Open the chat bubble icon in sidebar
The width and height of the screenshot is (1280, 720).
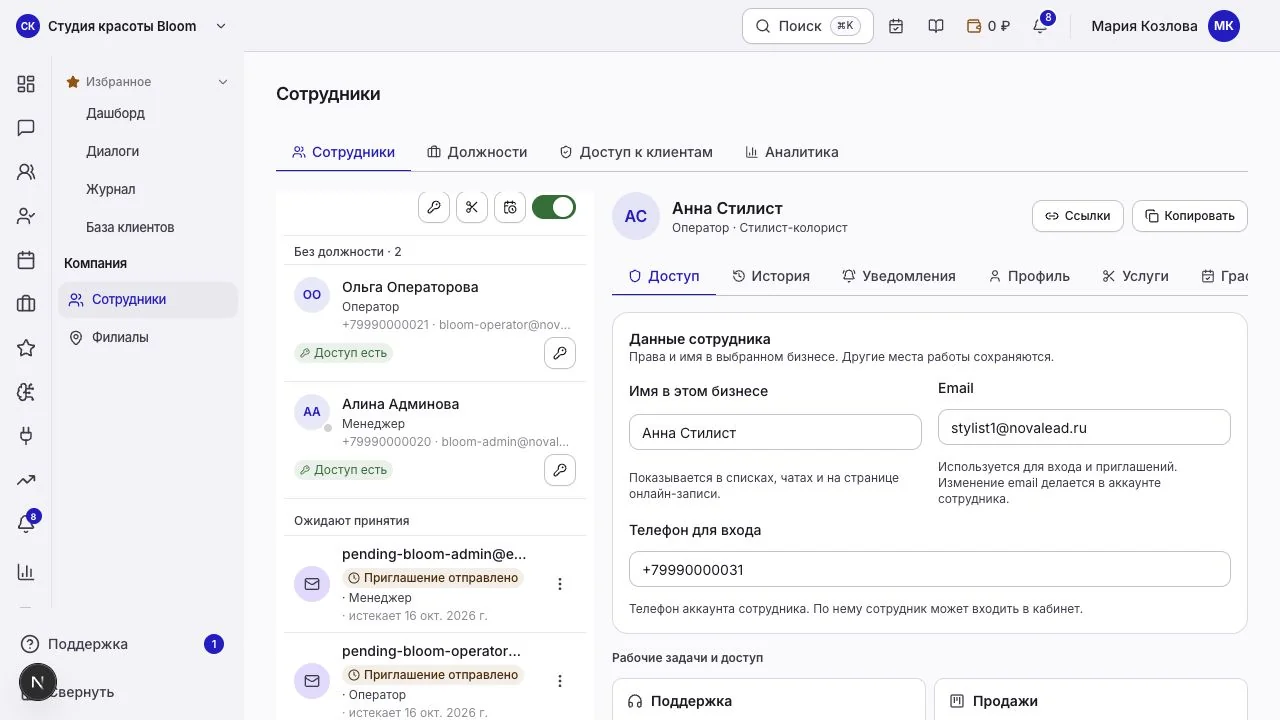(x=26, y=128)
